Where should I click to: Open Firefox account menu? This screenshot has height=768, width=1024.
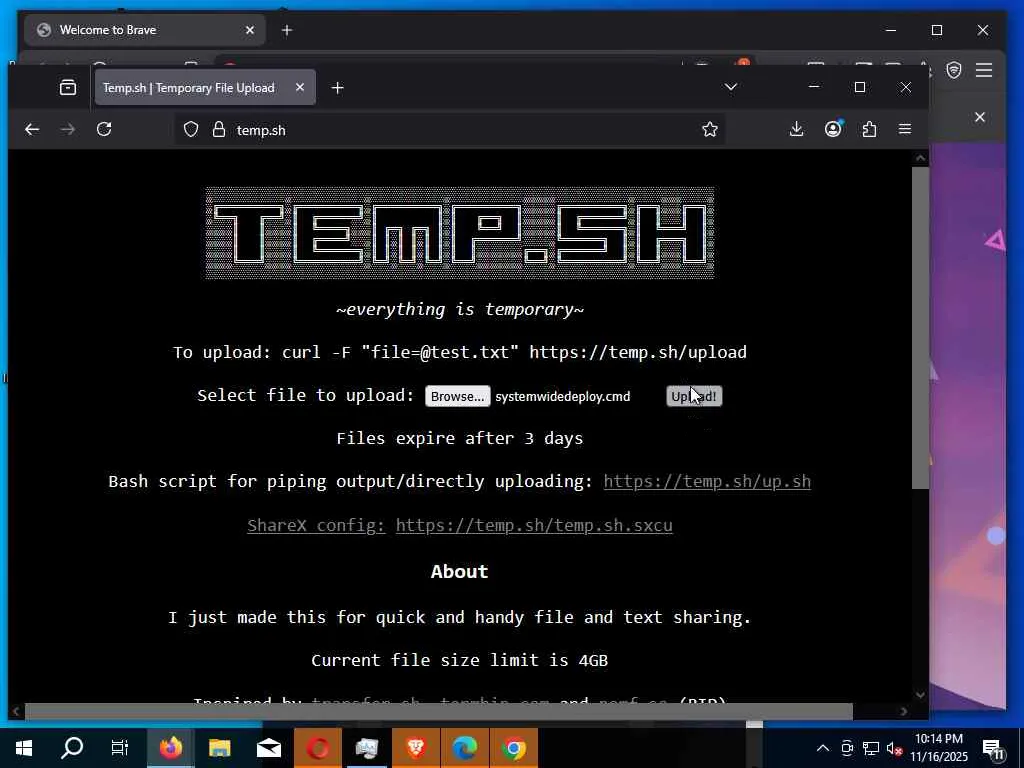[833, 129]
